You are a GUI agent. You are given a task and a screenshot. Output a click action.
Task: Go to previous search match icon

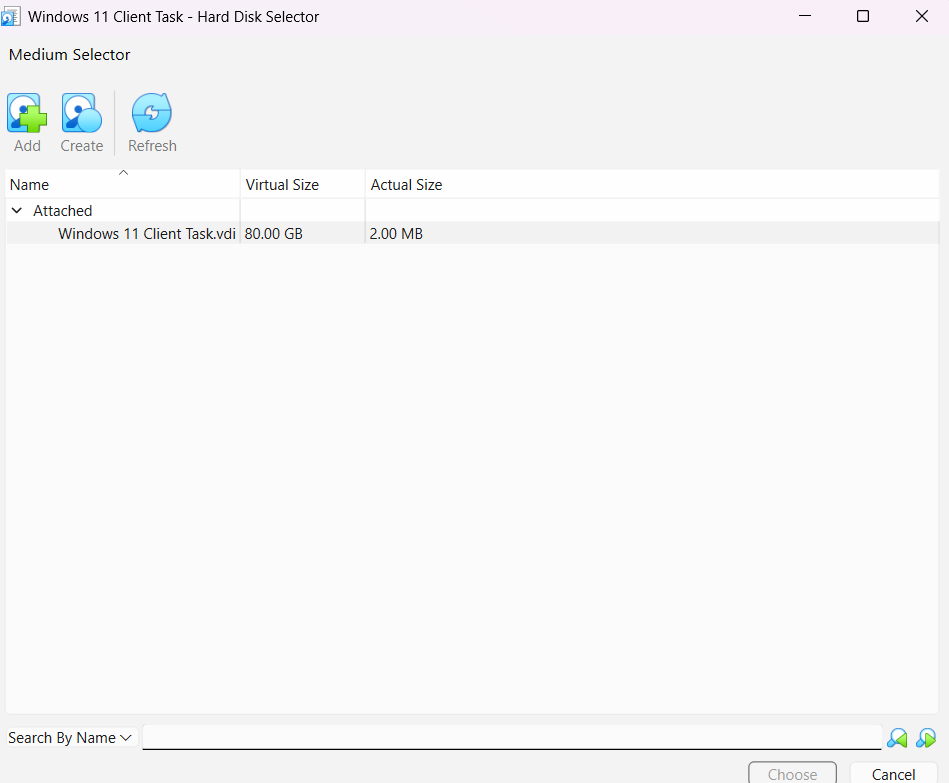897,739
